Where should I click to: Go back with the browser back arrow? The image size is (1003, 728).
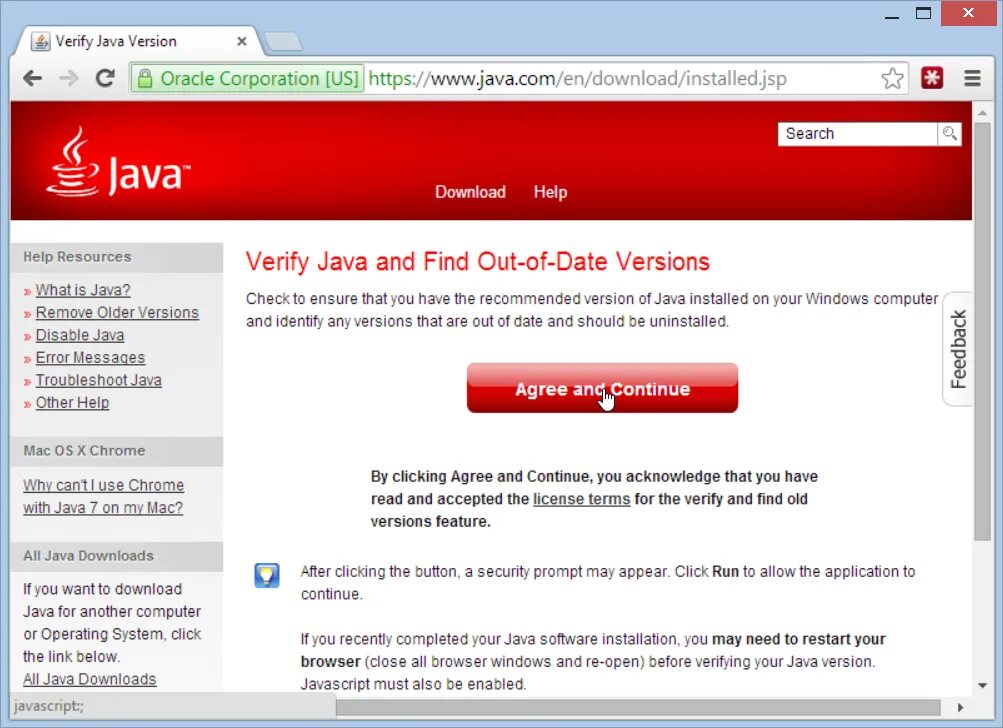coord(32,79)
